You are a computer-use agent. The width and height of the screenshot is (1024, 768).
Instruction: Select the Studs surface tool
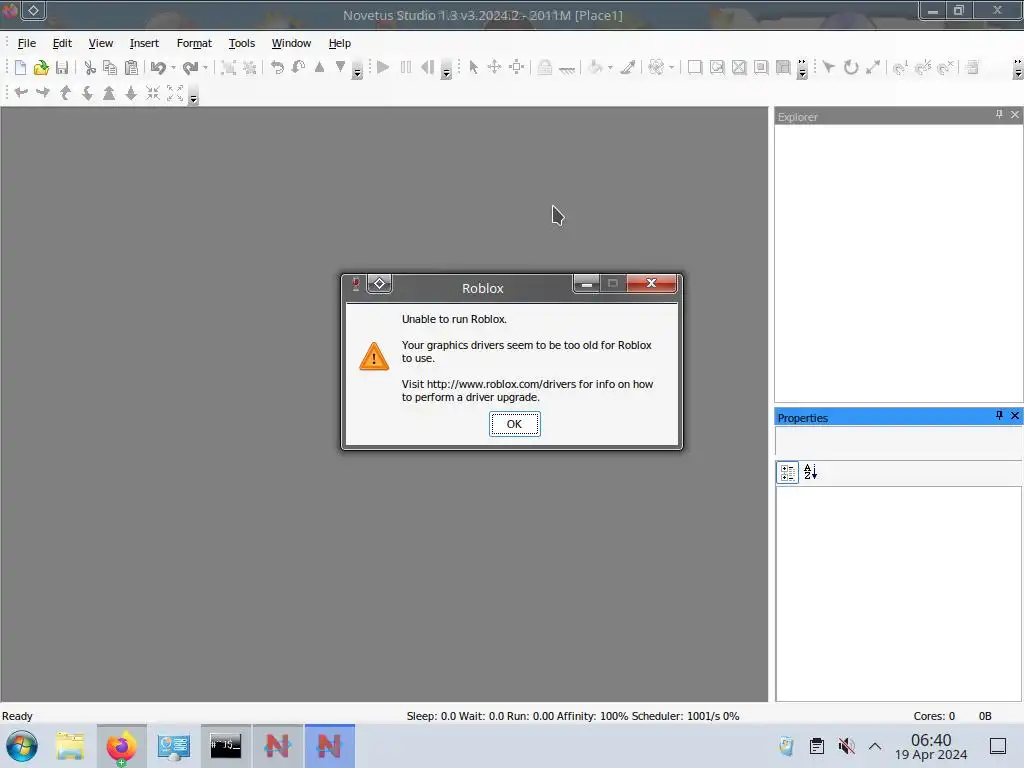coord(761,67)
